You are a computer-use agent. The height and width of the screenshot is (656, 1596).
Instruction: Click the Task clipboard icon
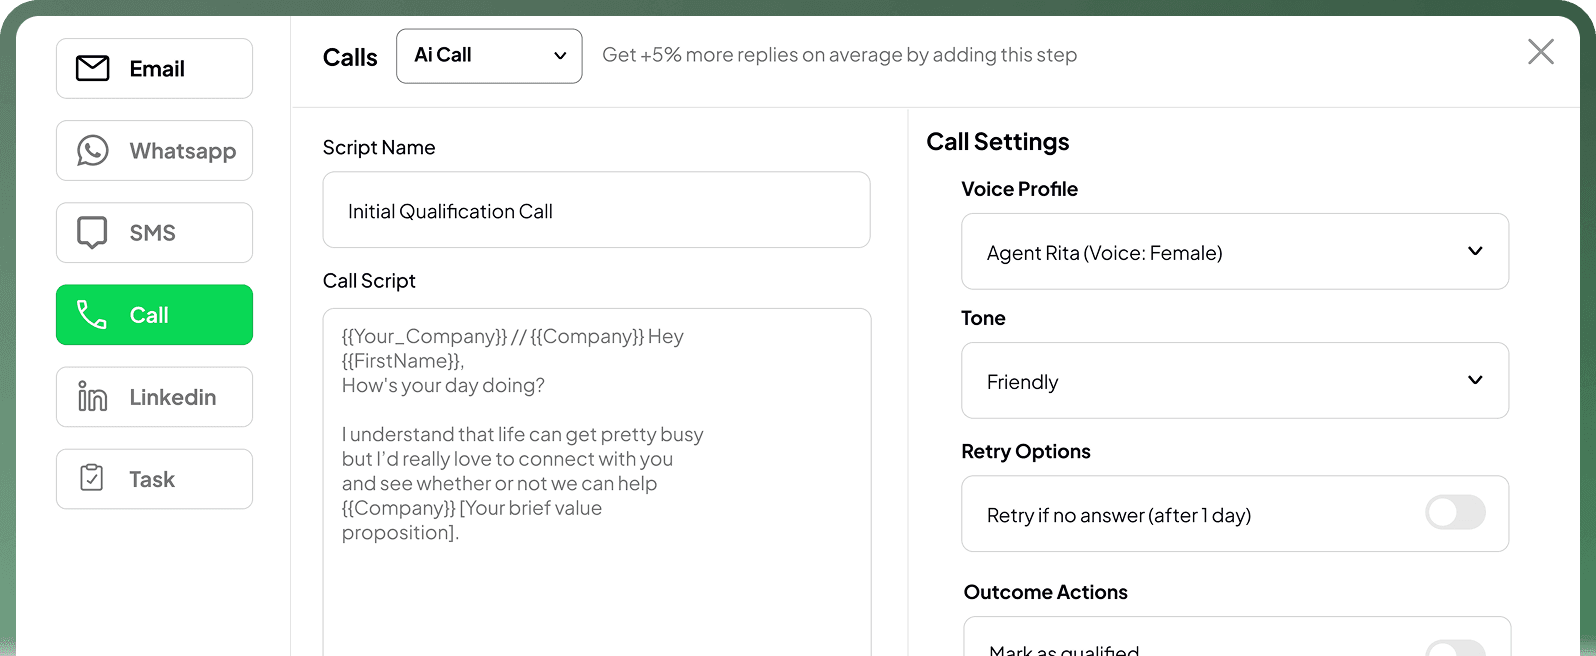[92, 479]
